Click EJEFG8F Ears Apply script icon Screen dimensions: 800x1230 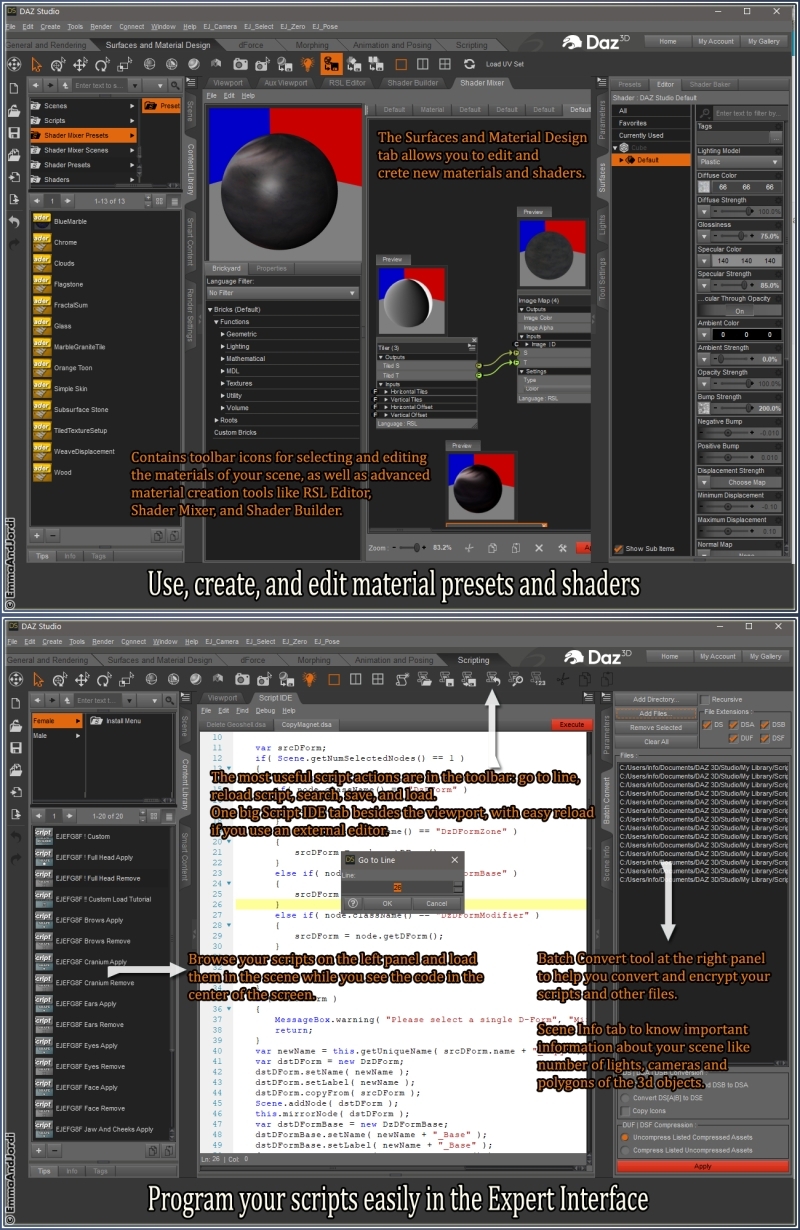43,1003
